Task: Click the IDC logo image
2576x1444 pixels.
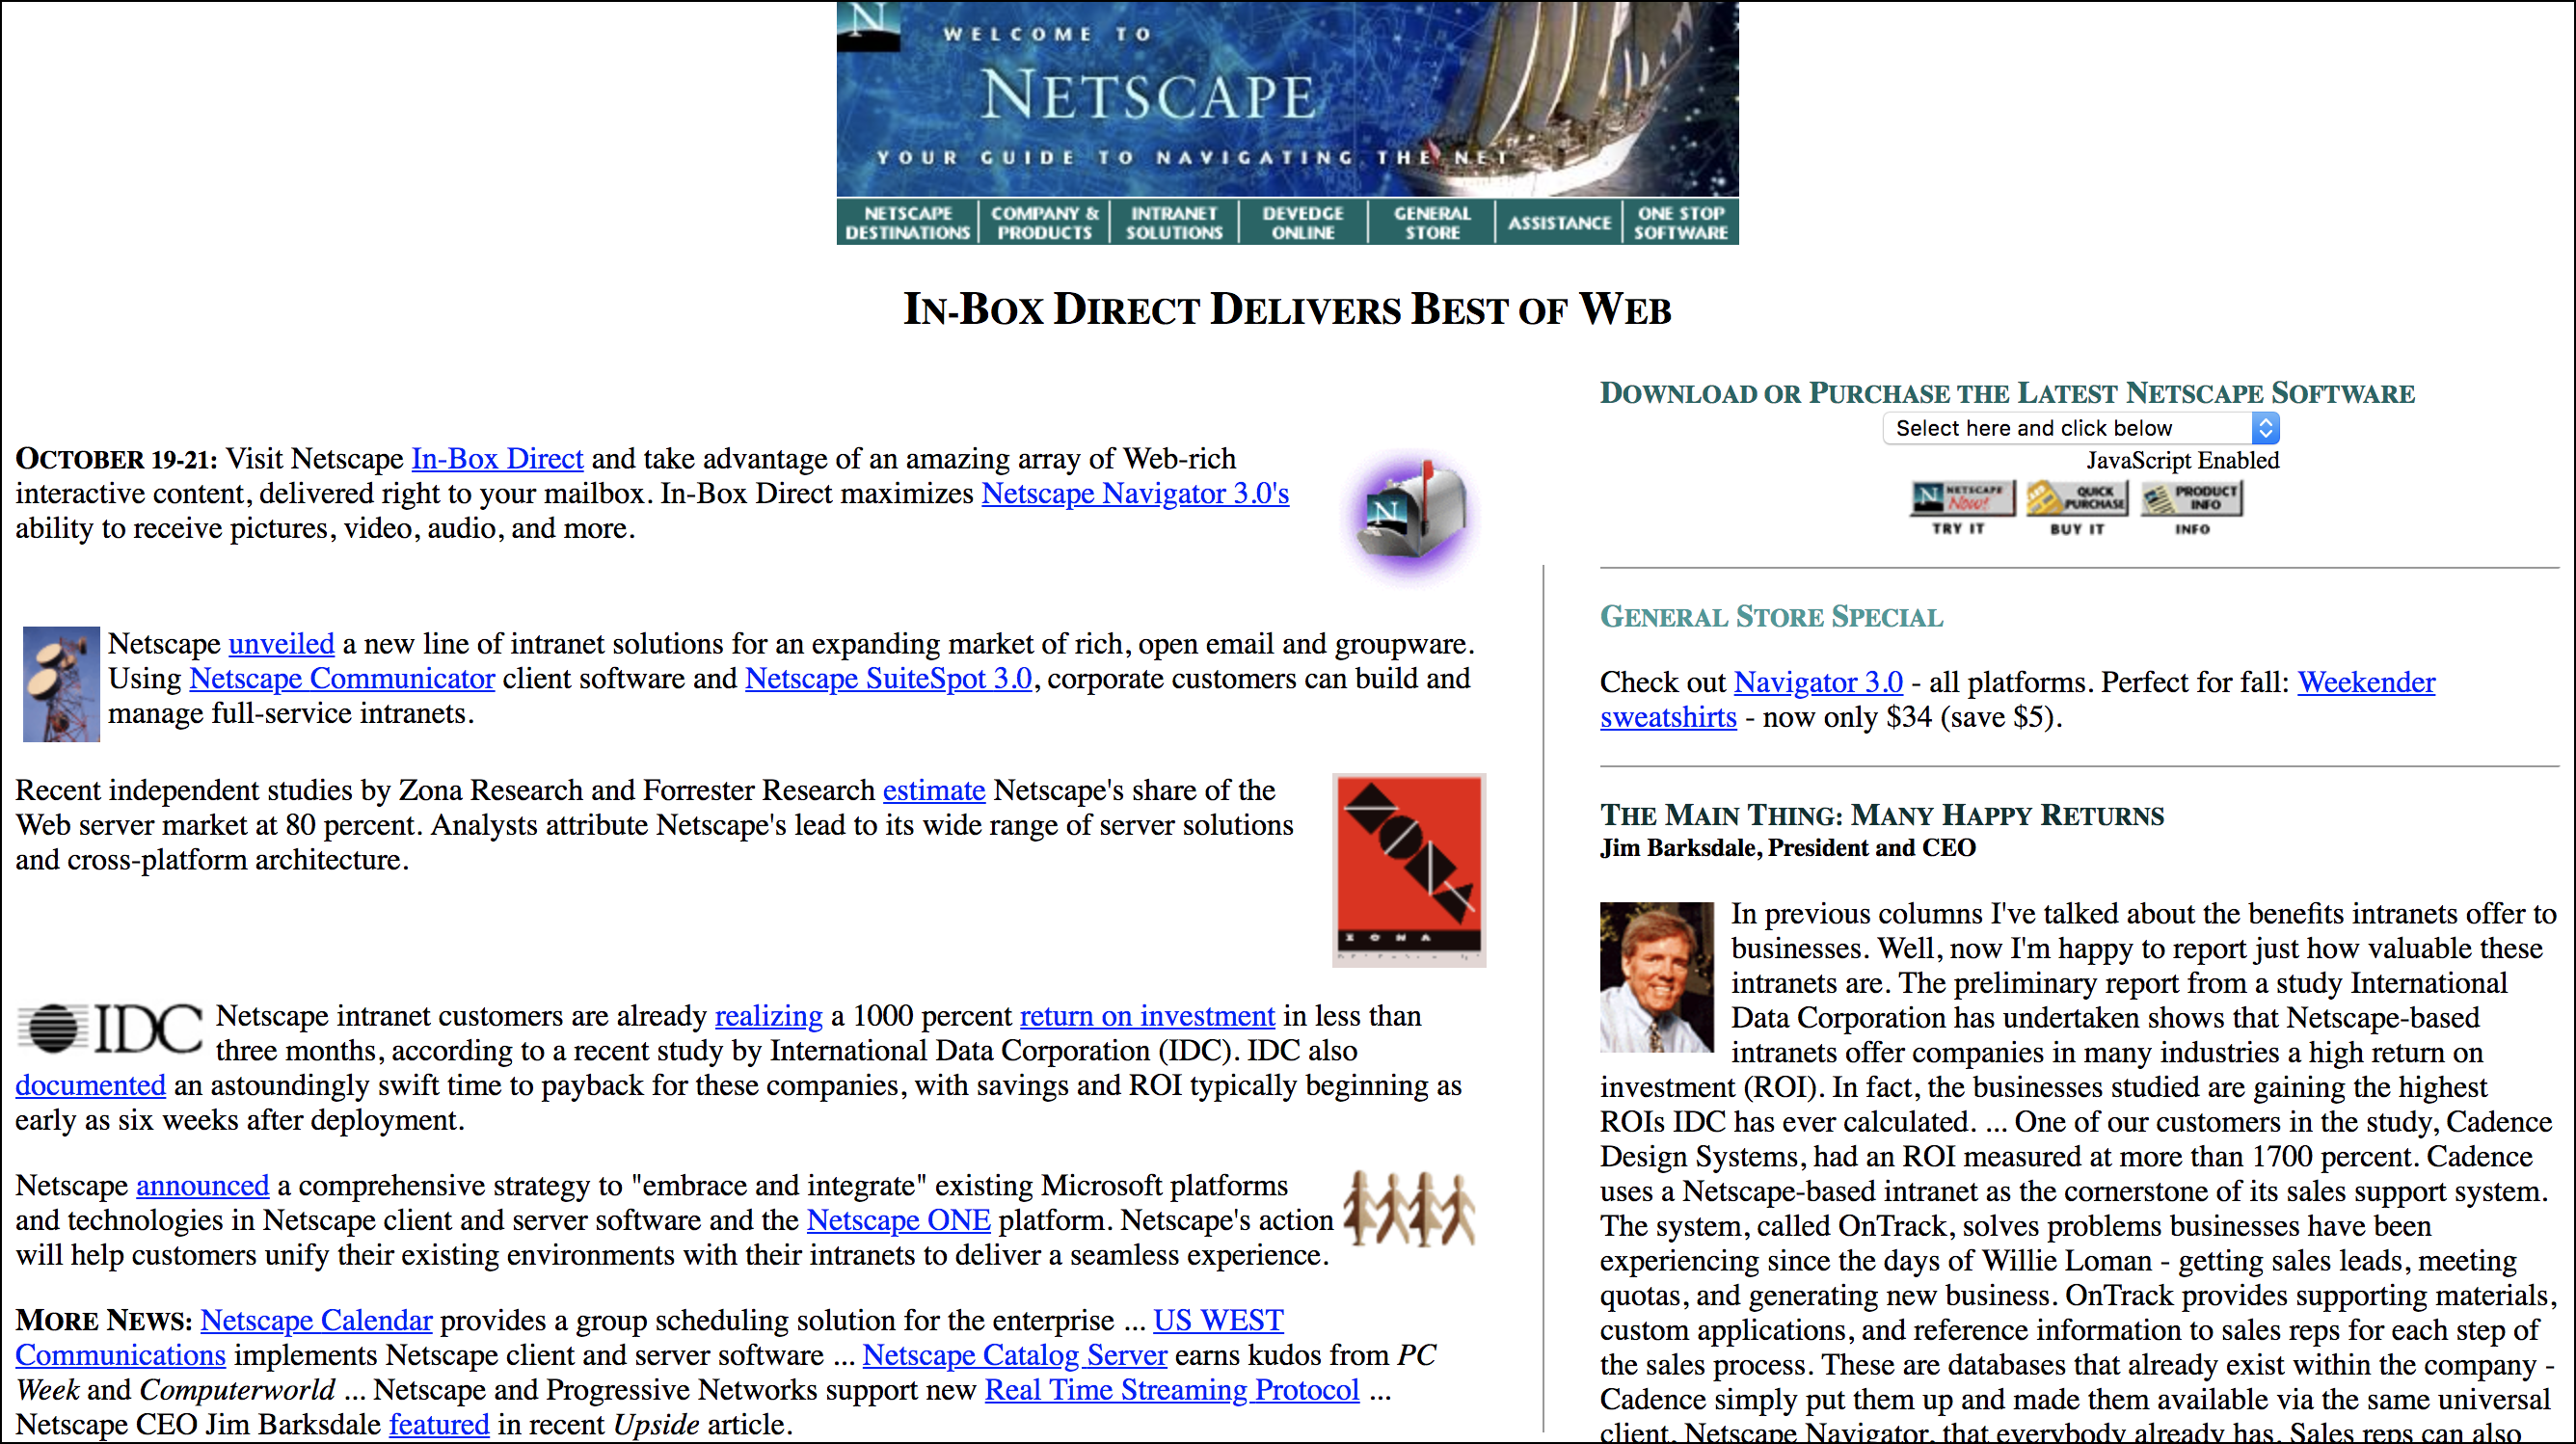Action: point(110,1028)
